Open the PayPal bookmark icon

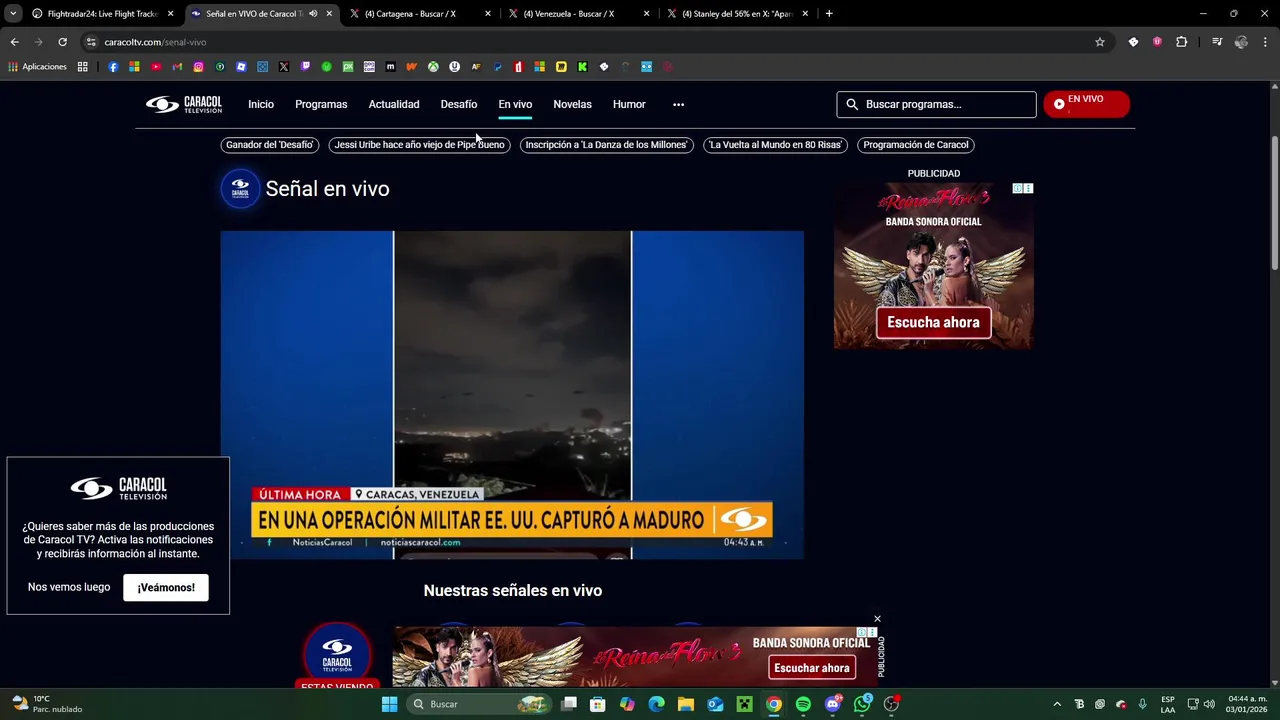coord(497,67)
